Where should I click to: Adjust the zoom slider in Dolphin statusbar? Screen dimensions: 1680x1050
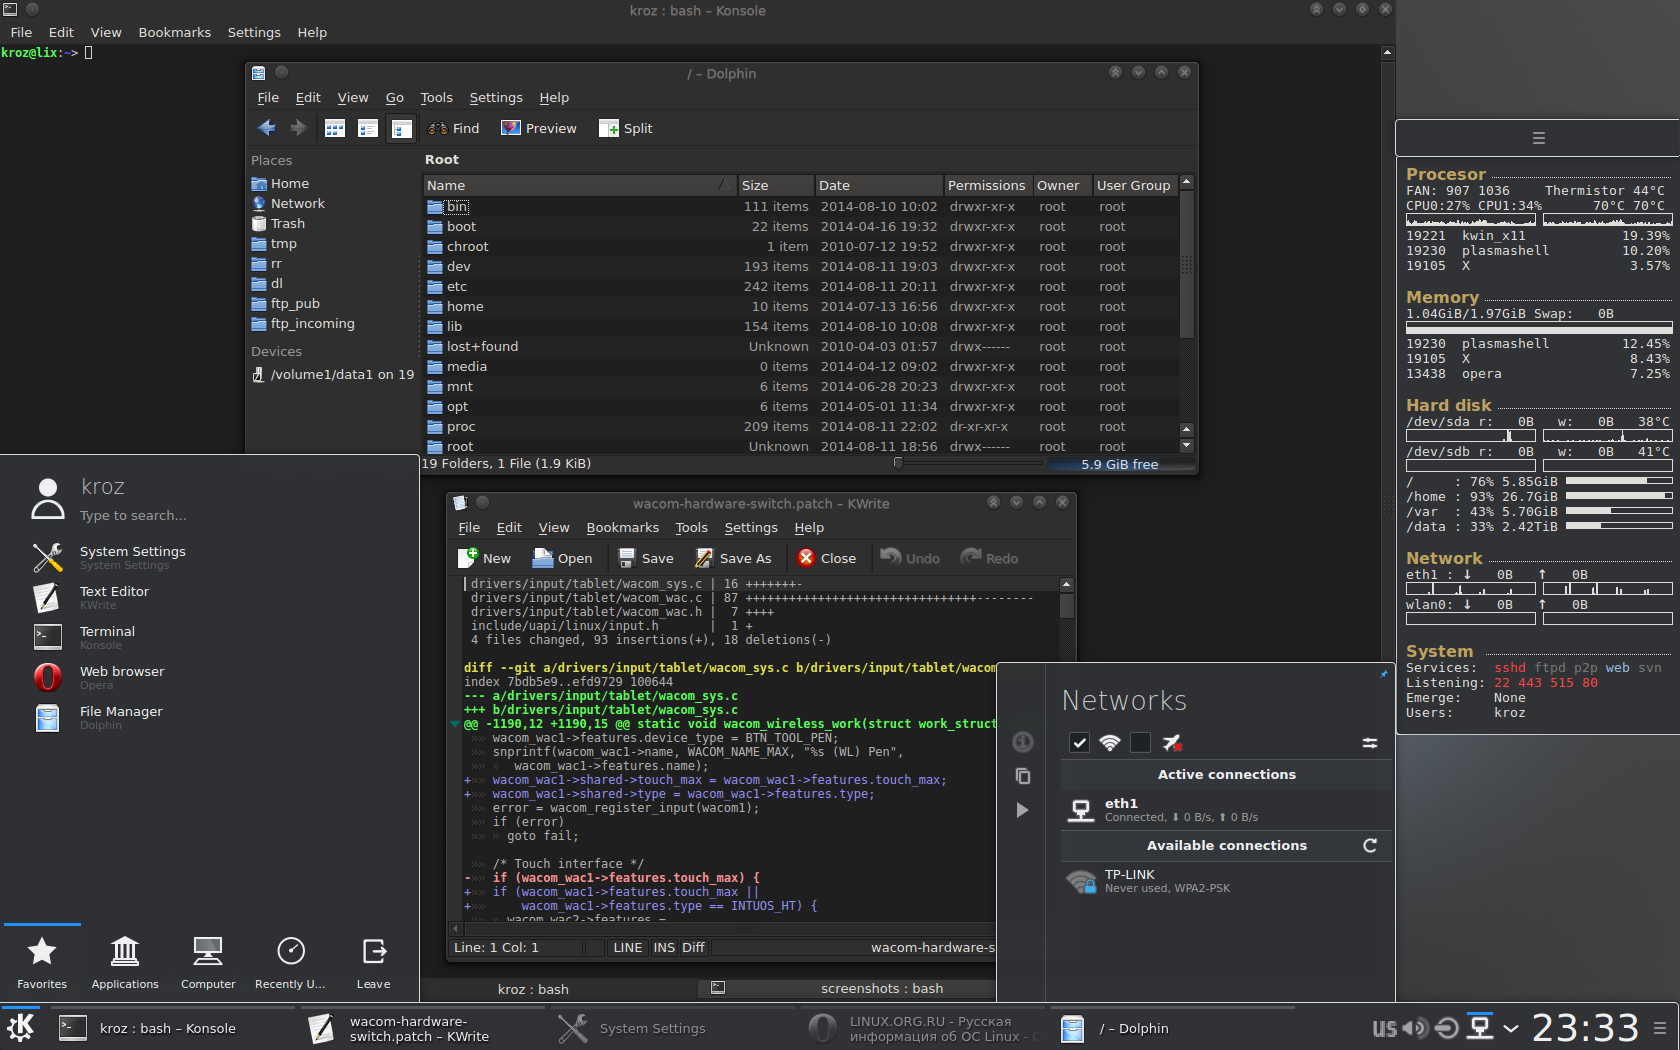pos(897,463)
